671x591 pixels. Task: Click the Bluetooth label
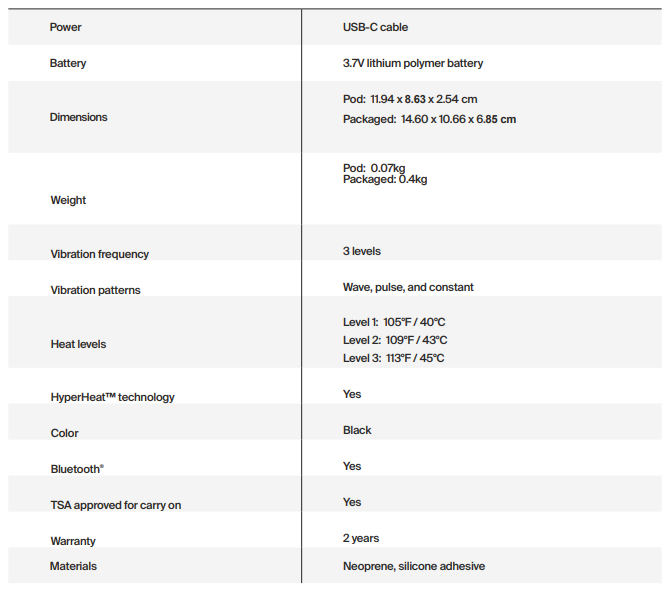pyautogui.click(x=77, y=469)
